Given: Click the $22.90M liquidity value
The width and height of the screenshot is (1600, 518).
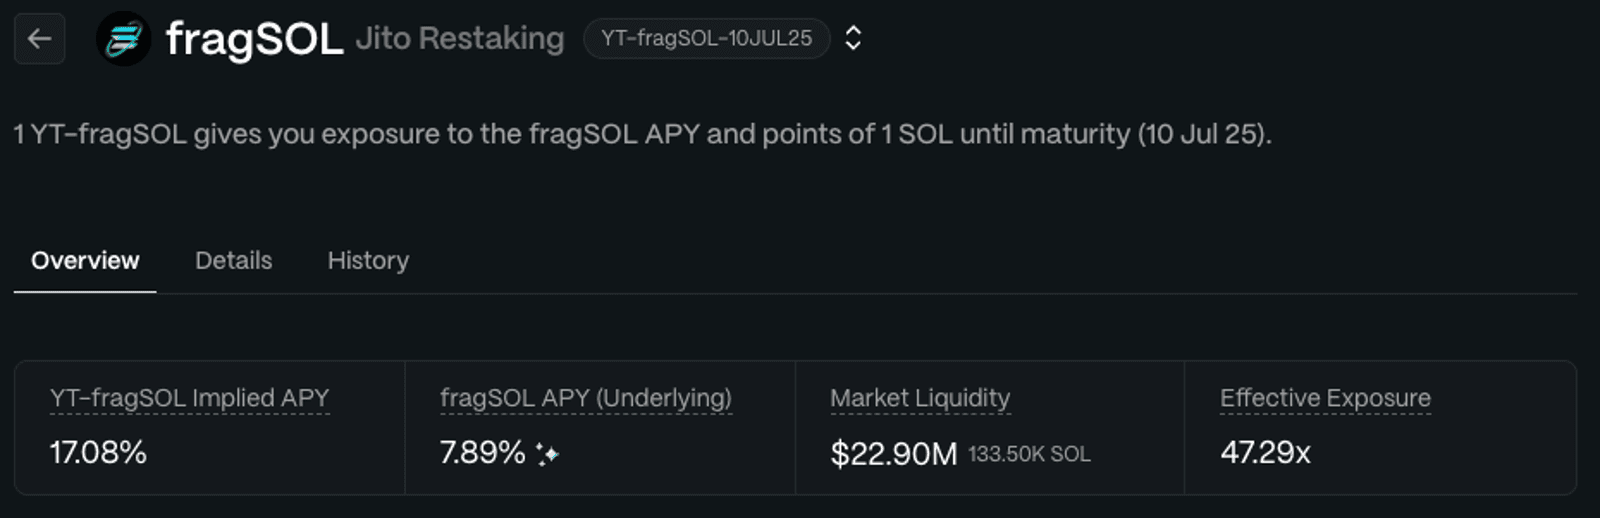Looking at the screenshot, I should point(894,454).
